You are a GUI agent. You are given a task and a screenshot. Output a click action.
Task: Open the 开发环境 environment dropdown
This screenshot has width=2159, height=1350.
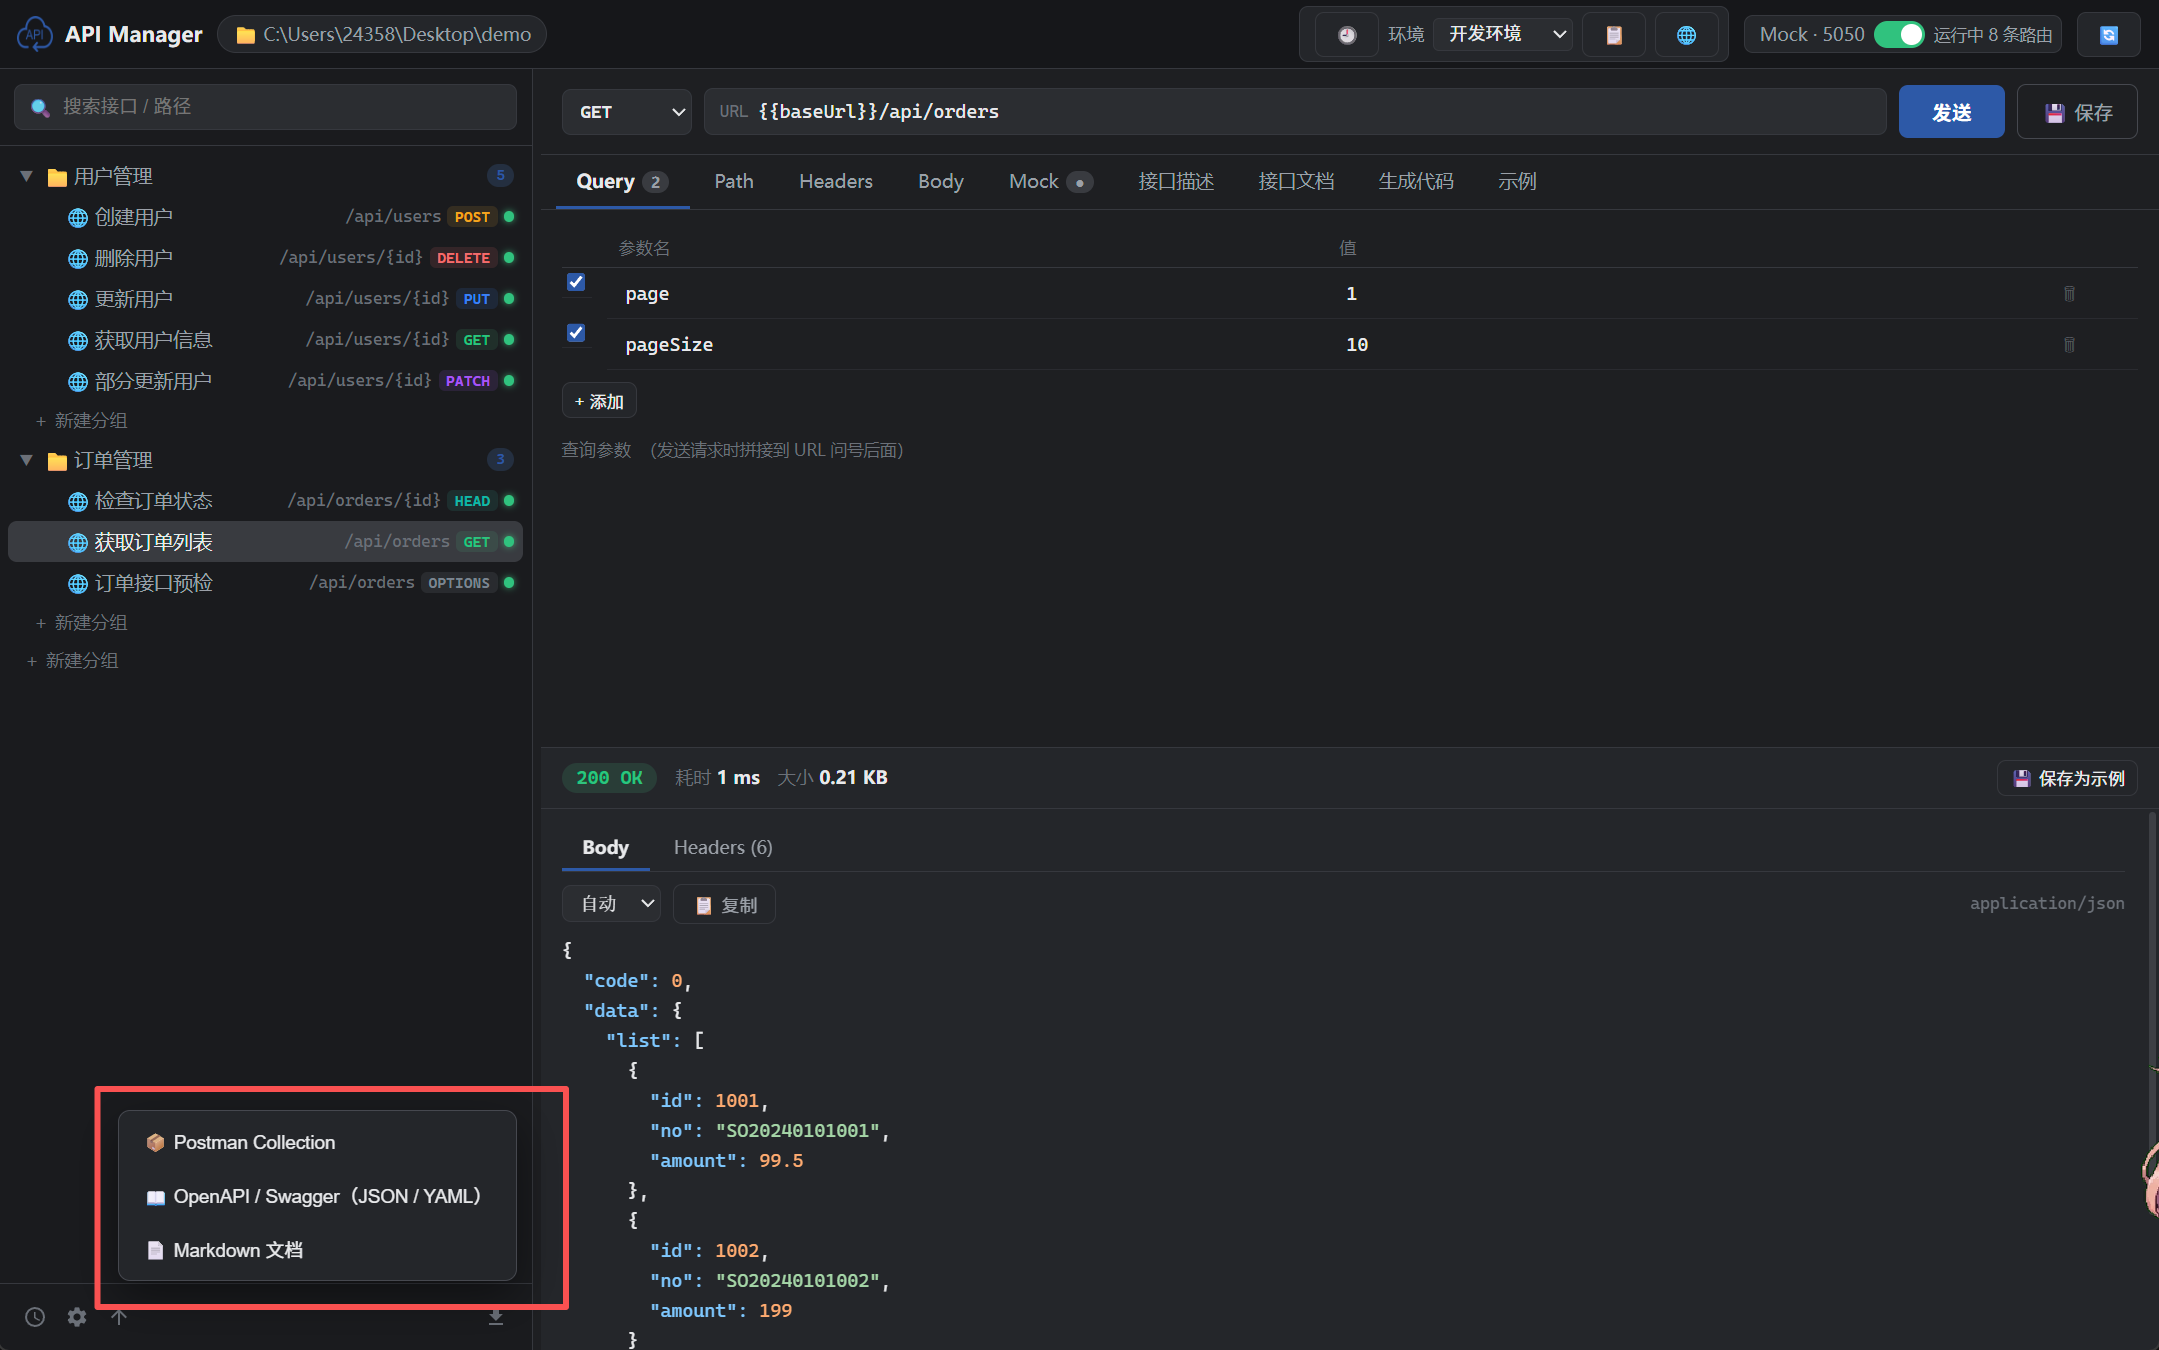click(x=1503, y=35)
